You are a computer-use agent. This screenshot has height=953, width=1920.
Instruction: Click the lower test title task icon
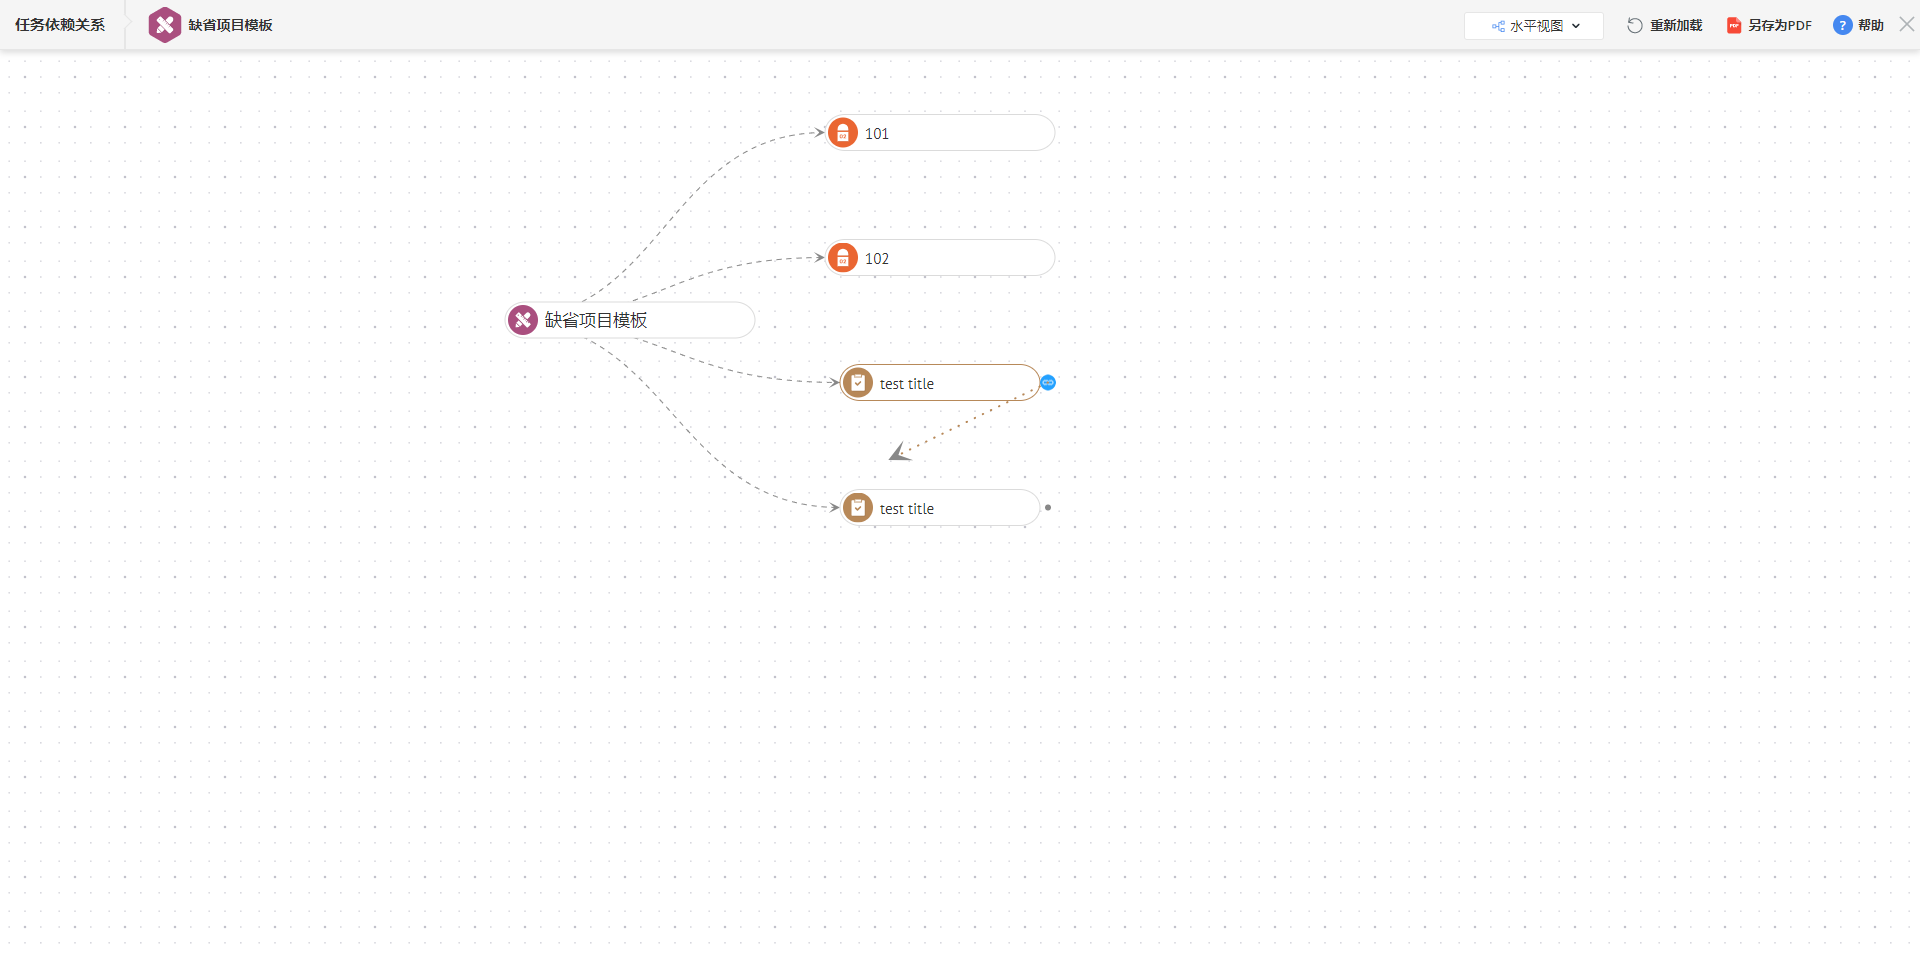[x=858, y=508]
